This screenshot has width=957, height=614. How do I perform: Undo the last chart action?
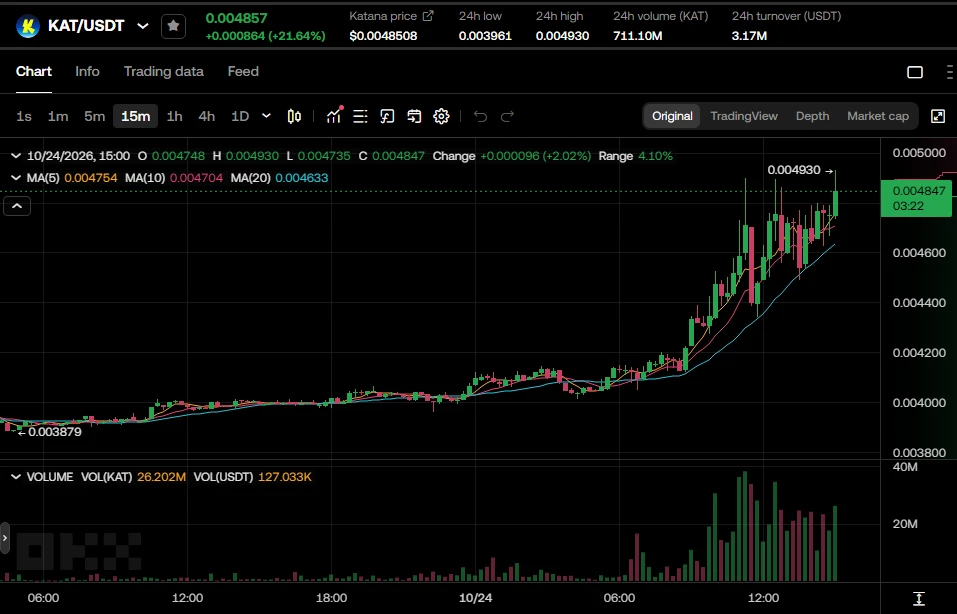[480, 116]
